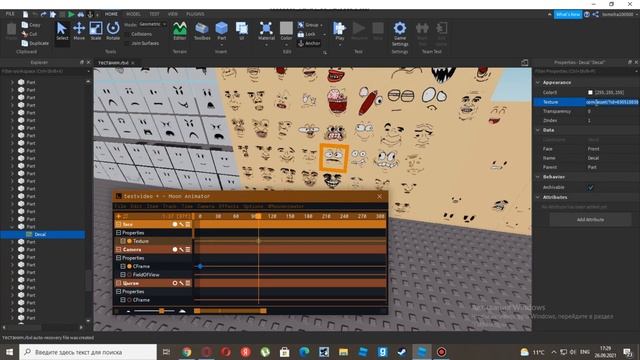
Task: Activate the Select tool
Action: point(62,31)
